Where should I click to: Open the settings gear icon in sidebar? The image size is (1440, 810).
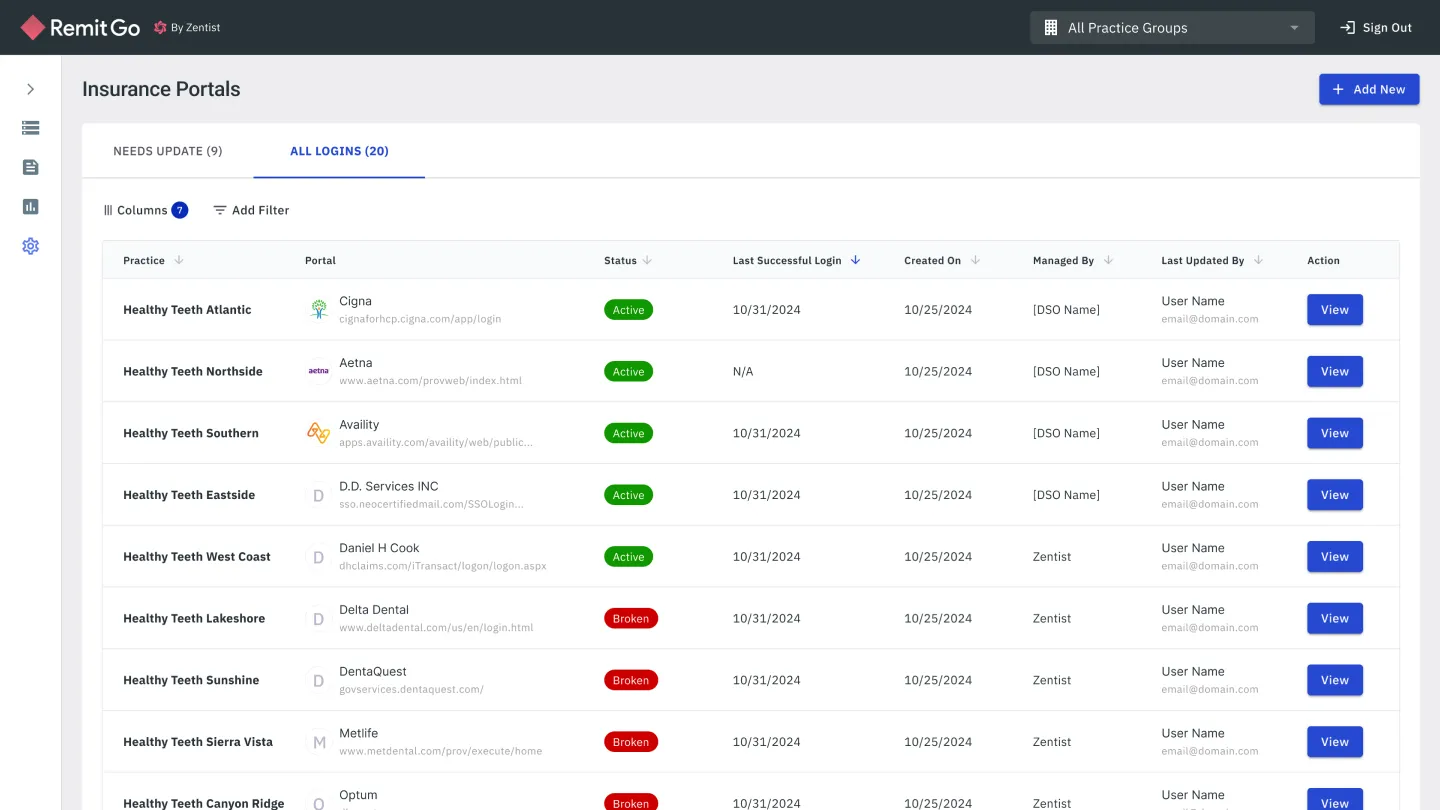point(30,246)
